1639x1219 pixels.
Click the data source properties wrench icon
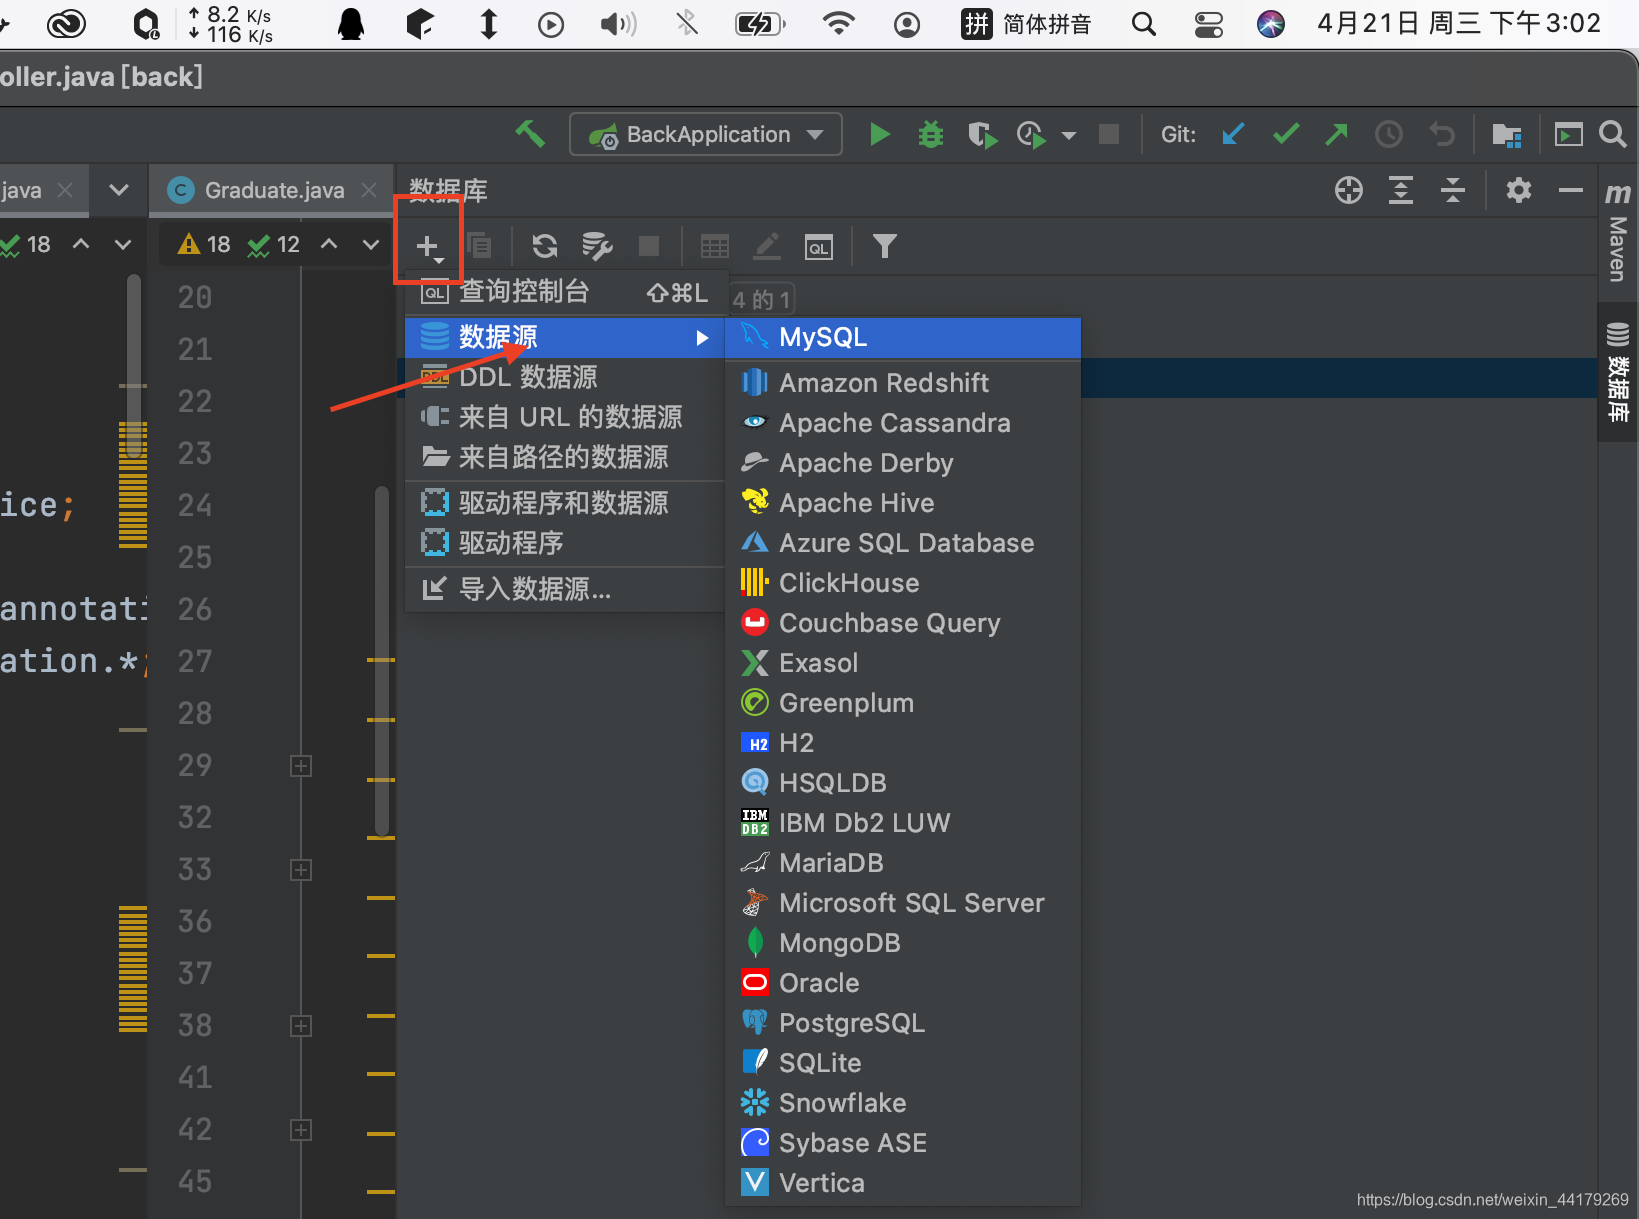pos(597,246)
